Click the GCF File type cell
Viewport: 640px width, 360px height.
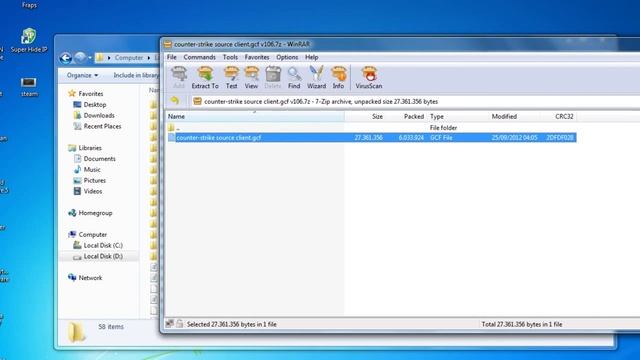[441, 138]
